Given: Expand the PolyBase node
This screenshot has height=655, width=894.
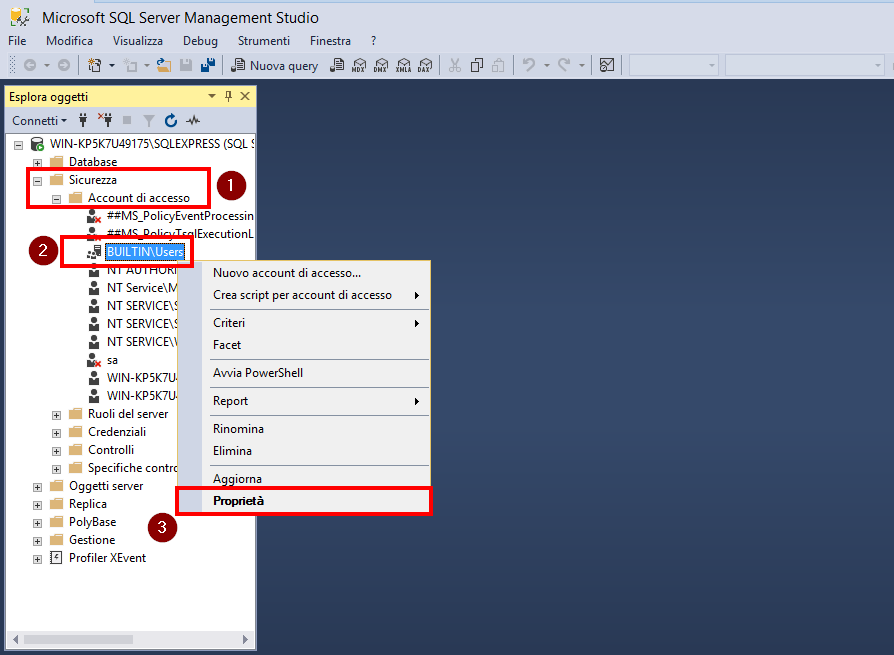Looking at the screenshot, I should 38,523.
